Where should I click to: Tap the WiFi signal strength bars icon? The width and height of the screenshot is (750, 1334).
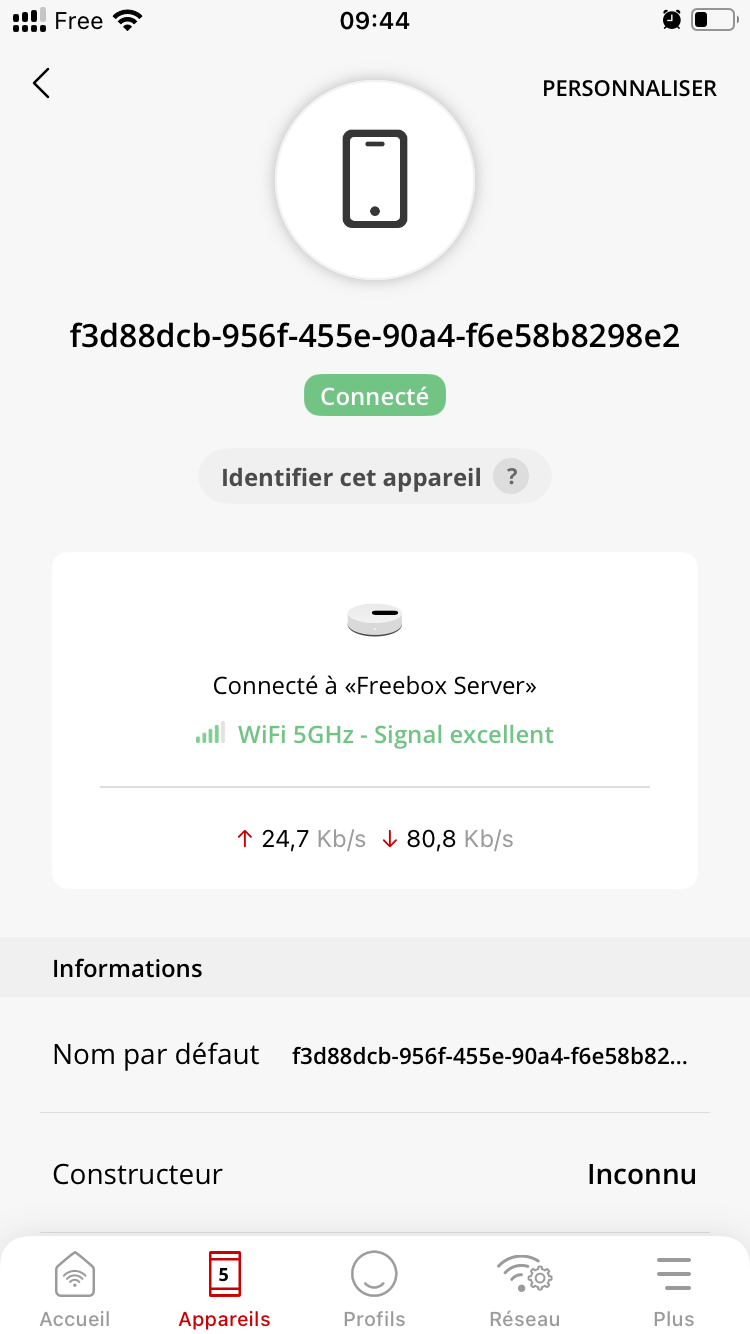coord(210,735)
